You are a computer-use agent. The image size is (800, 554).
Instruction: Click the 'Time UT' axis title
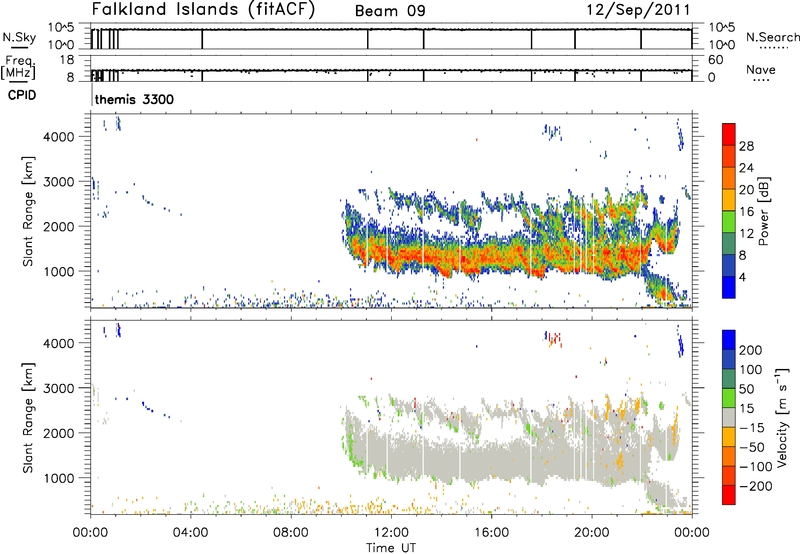(x=391, y=547)
